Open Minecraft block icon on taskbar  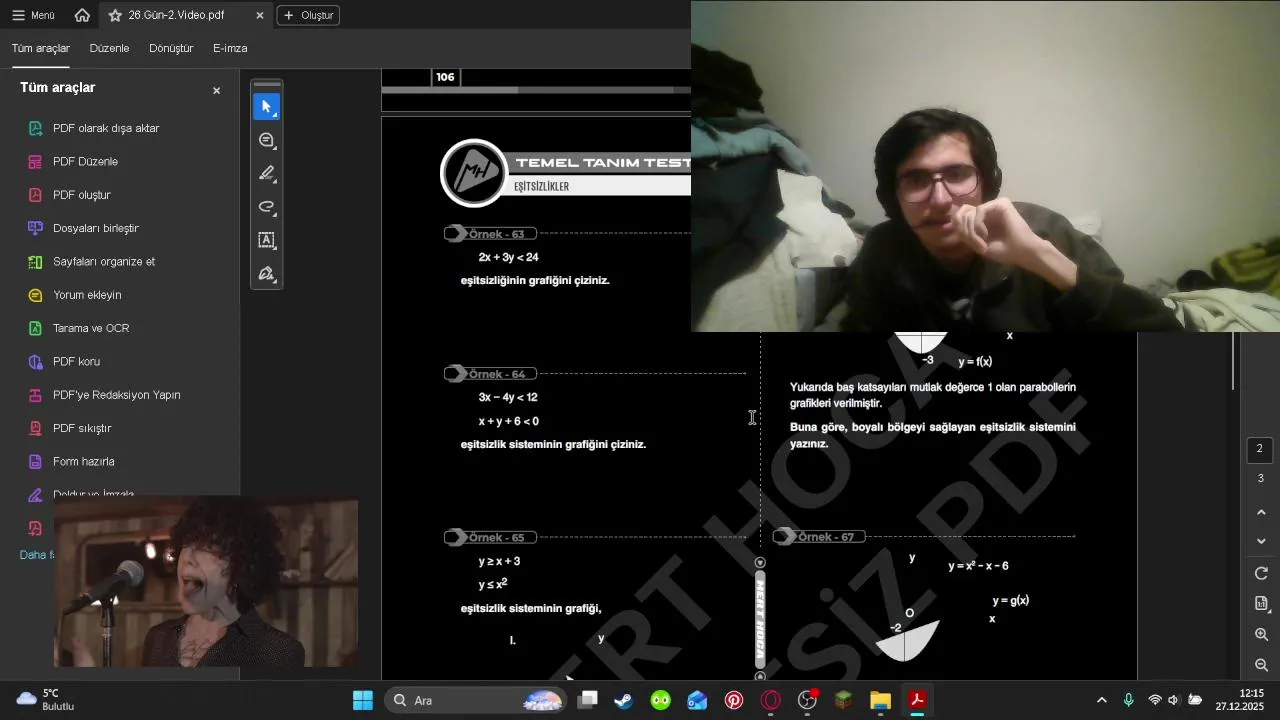click(844, 700)
